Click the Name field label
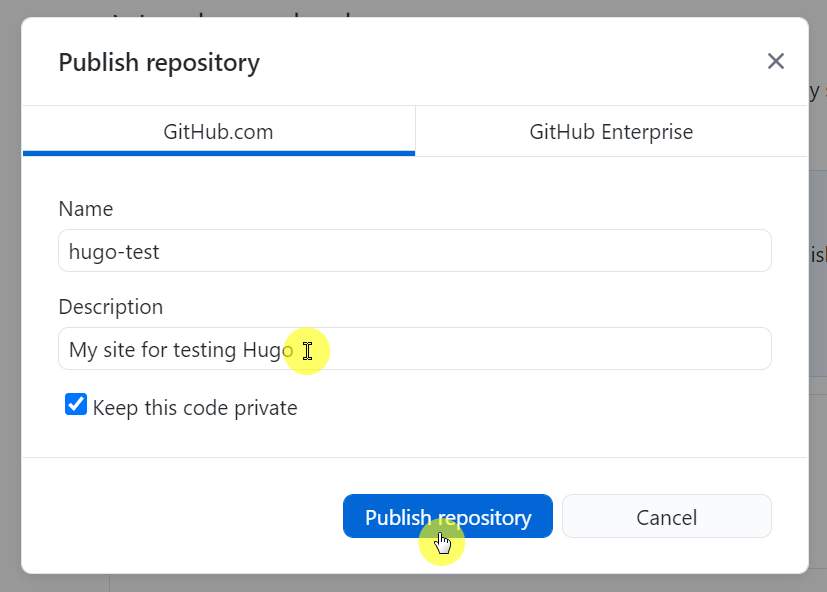827x592 pixels. 86,209
